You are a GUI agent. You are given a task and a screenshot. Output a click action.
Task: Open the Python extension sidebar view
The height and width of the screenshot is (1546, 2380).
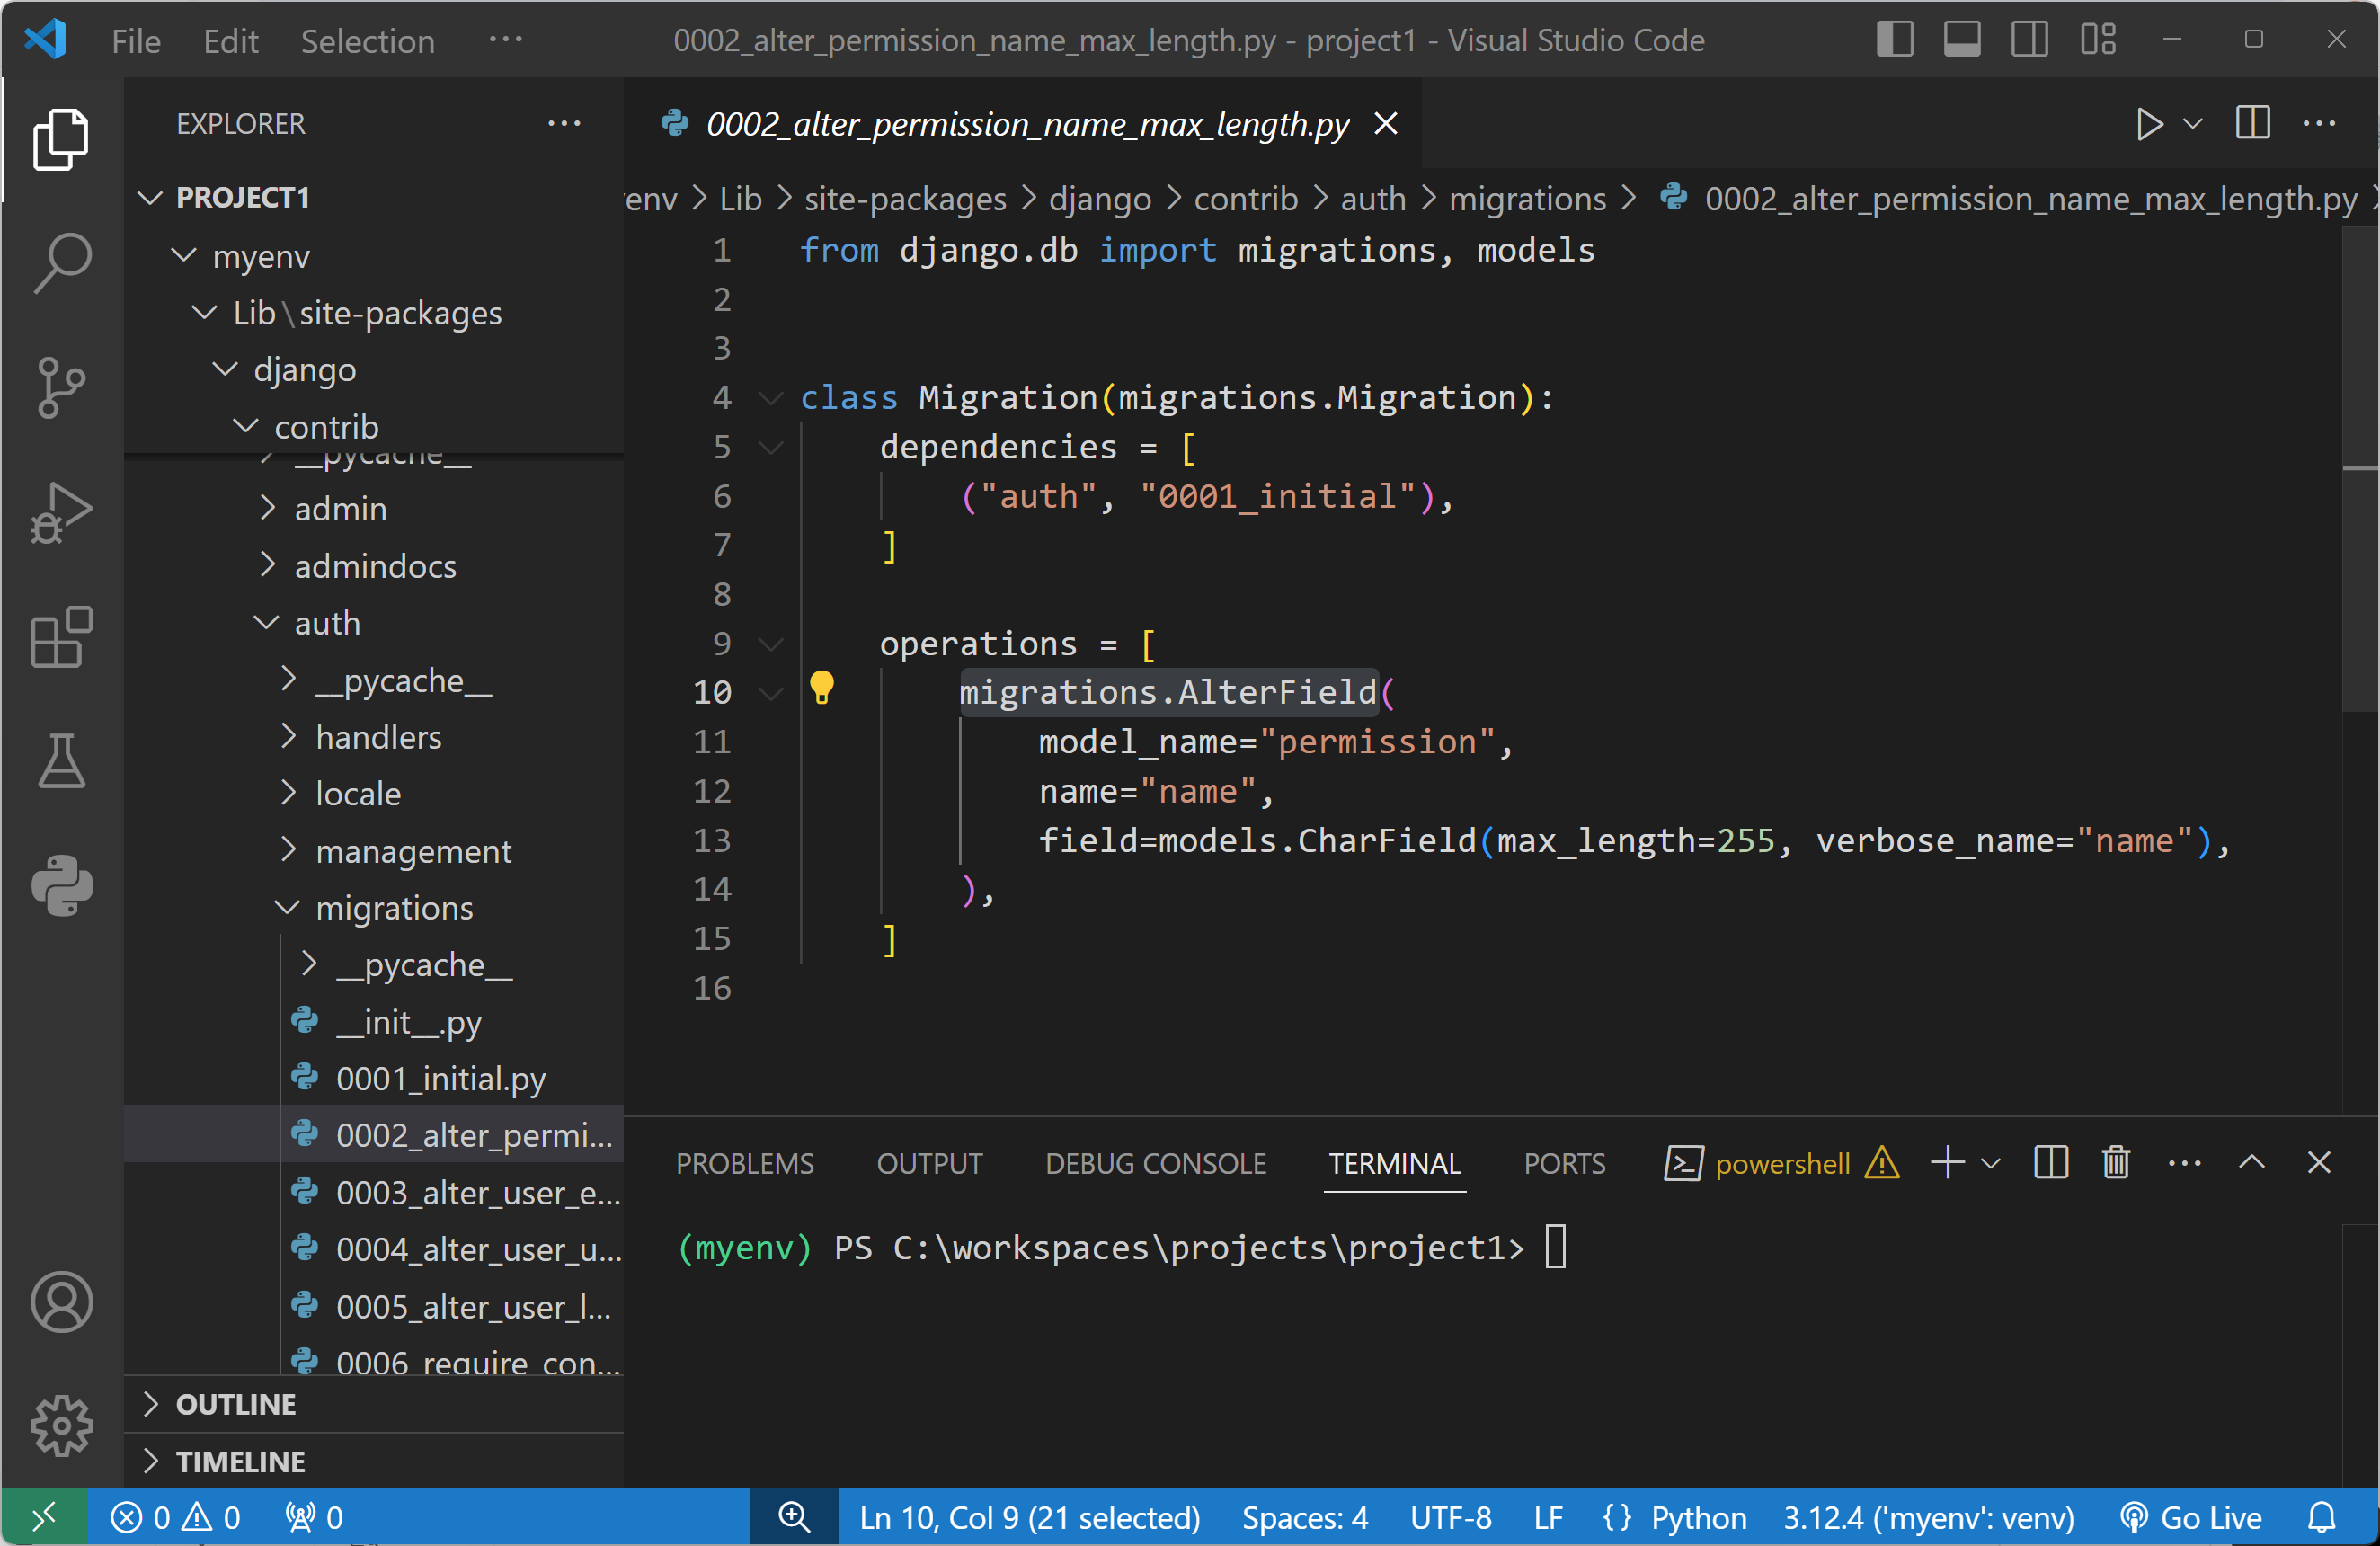61,885
